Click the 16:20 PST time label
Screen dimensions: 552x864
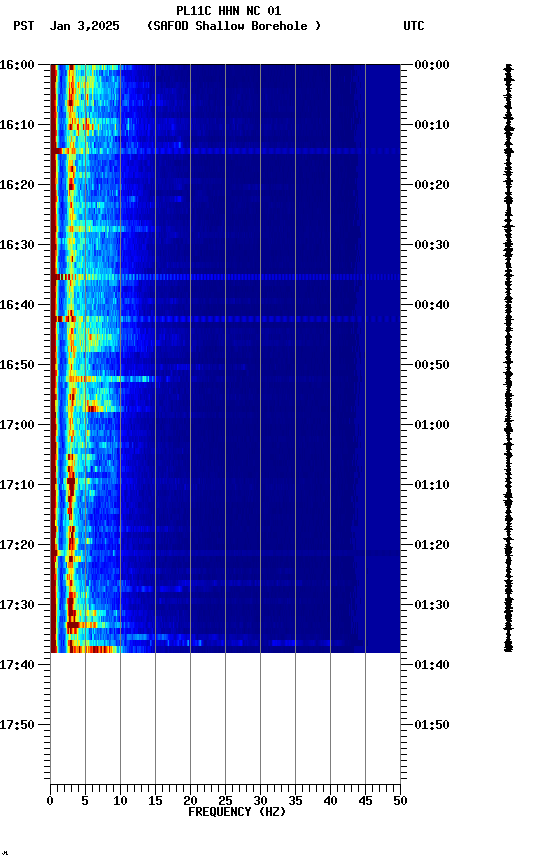pos(17,185)
